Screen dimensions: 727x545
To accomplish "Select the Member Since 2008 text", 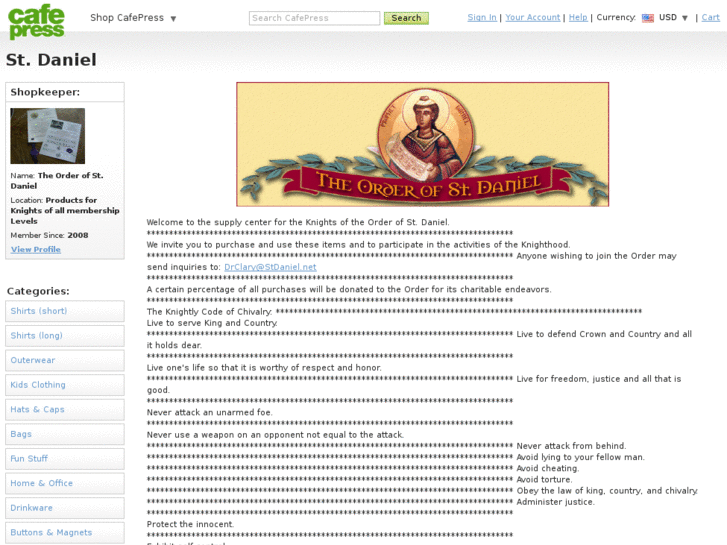I will coord(49,235).
